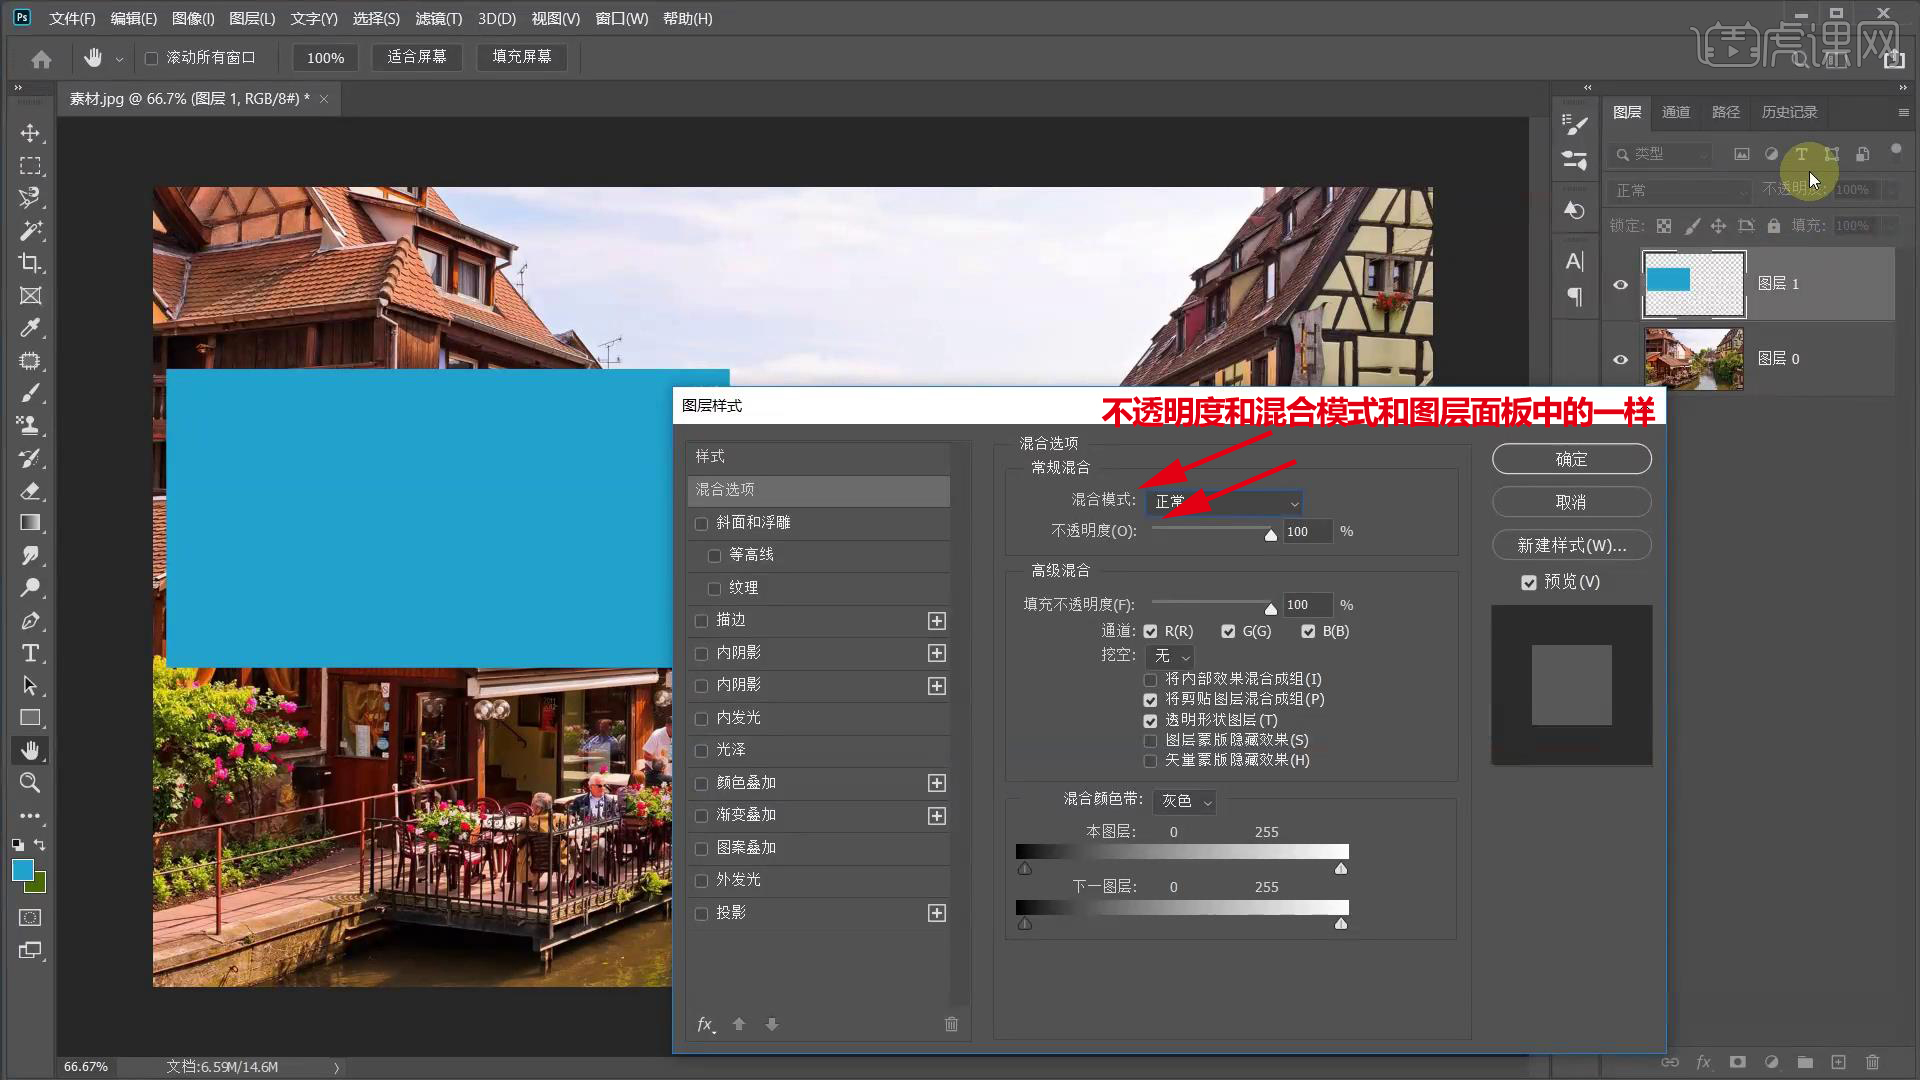Select the Magic Wand tool
This screenshot has height=1080, width=1920.
tap(30, 231)
